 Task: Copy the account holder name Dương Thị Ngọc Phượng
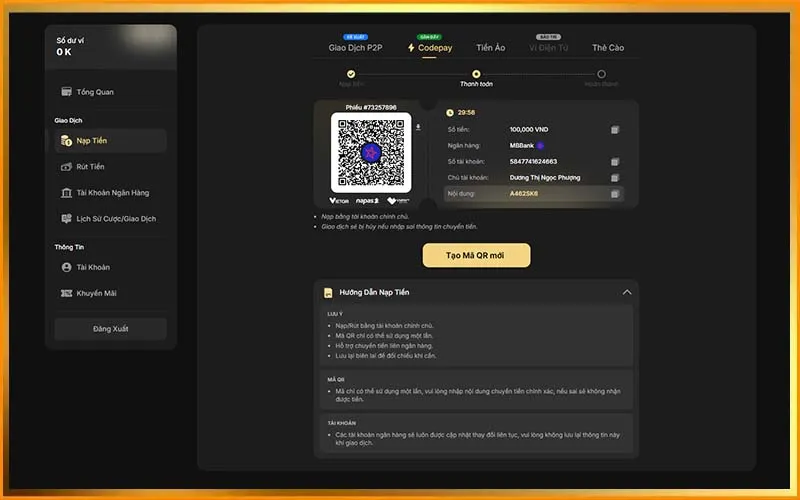click(x=615, y=178)
